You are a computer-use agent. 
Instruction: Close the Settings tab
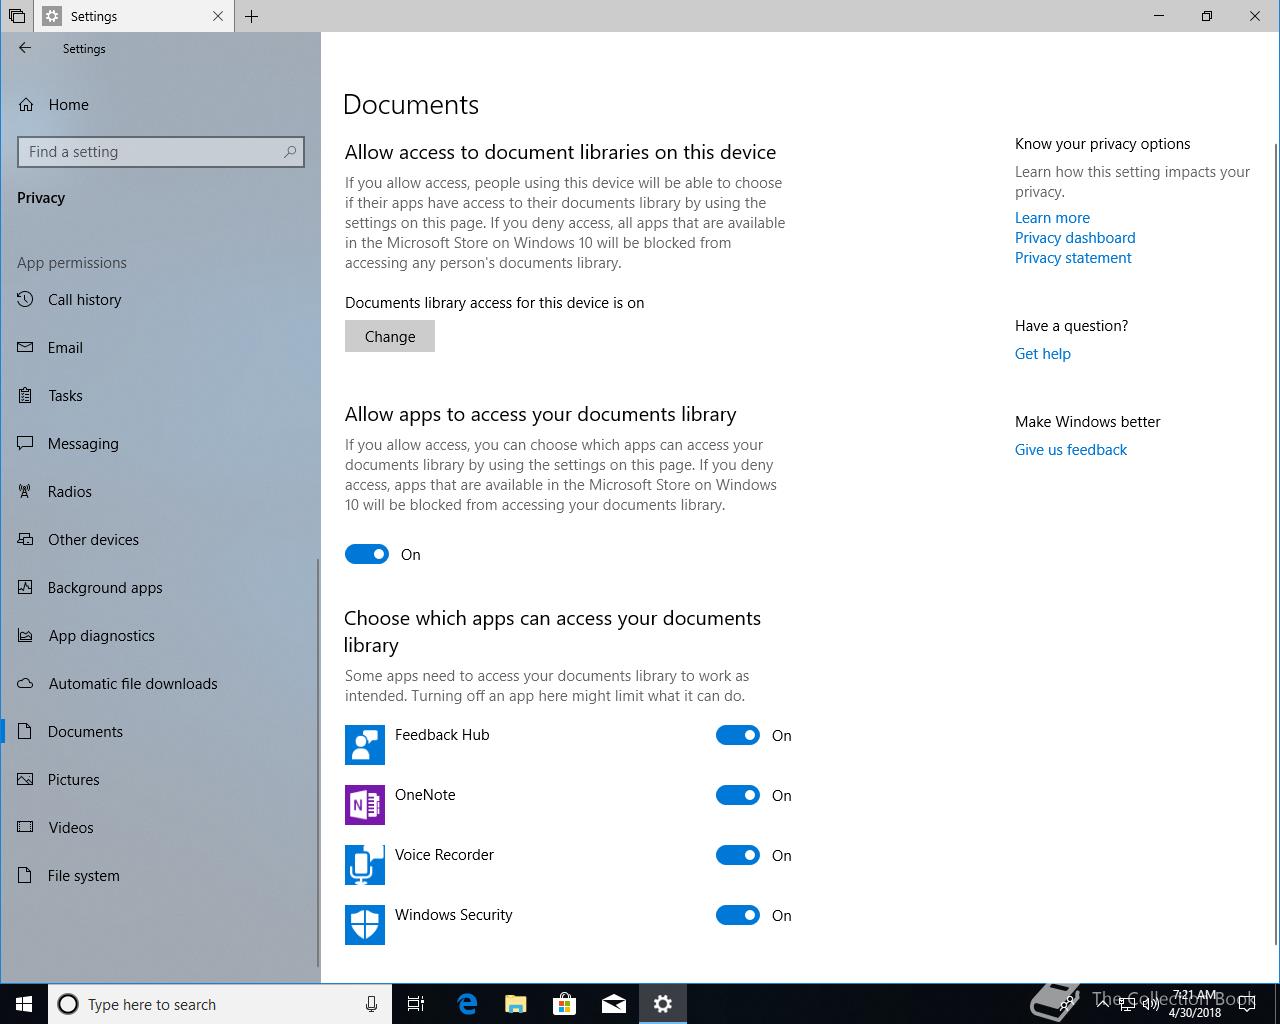[x=218, y=16]
